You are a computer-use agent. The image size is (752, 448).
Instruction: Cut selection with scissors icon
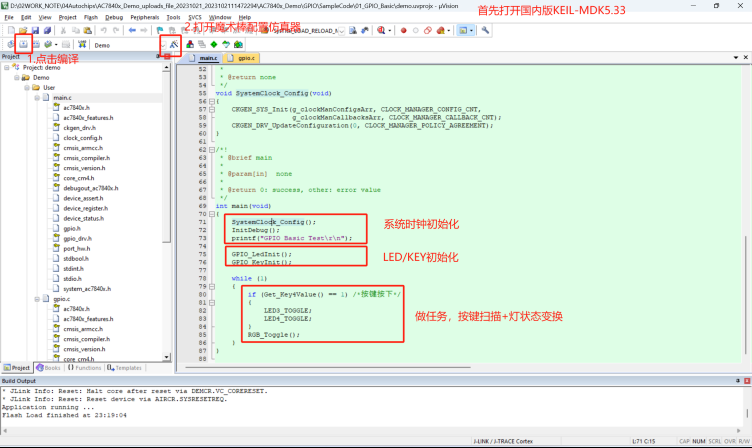(x=63, y=30)
